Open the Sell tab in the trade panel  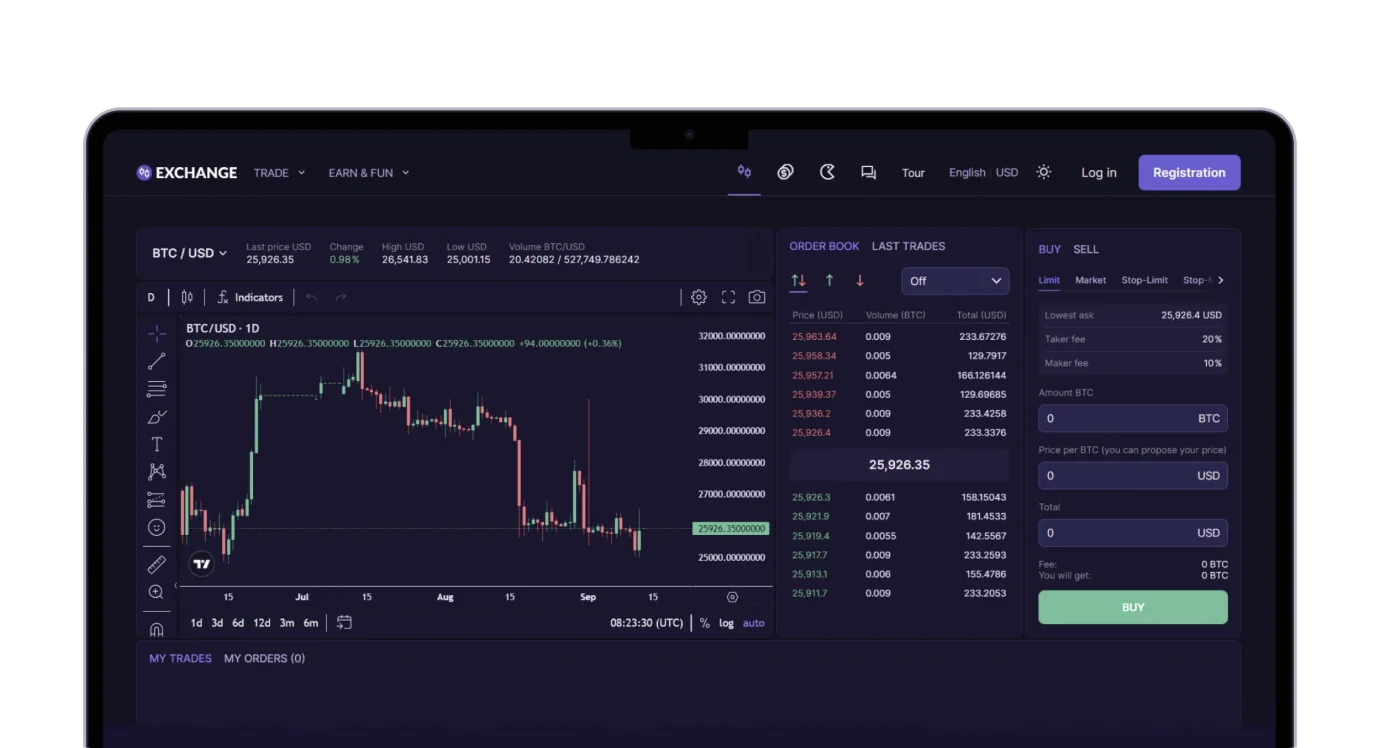click(1086, 249)
